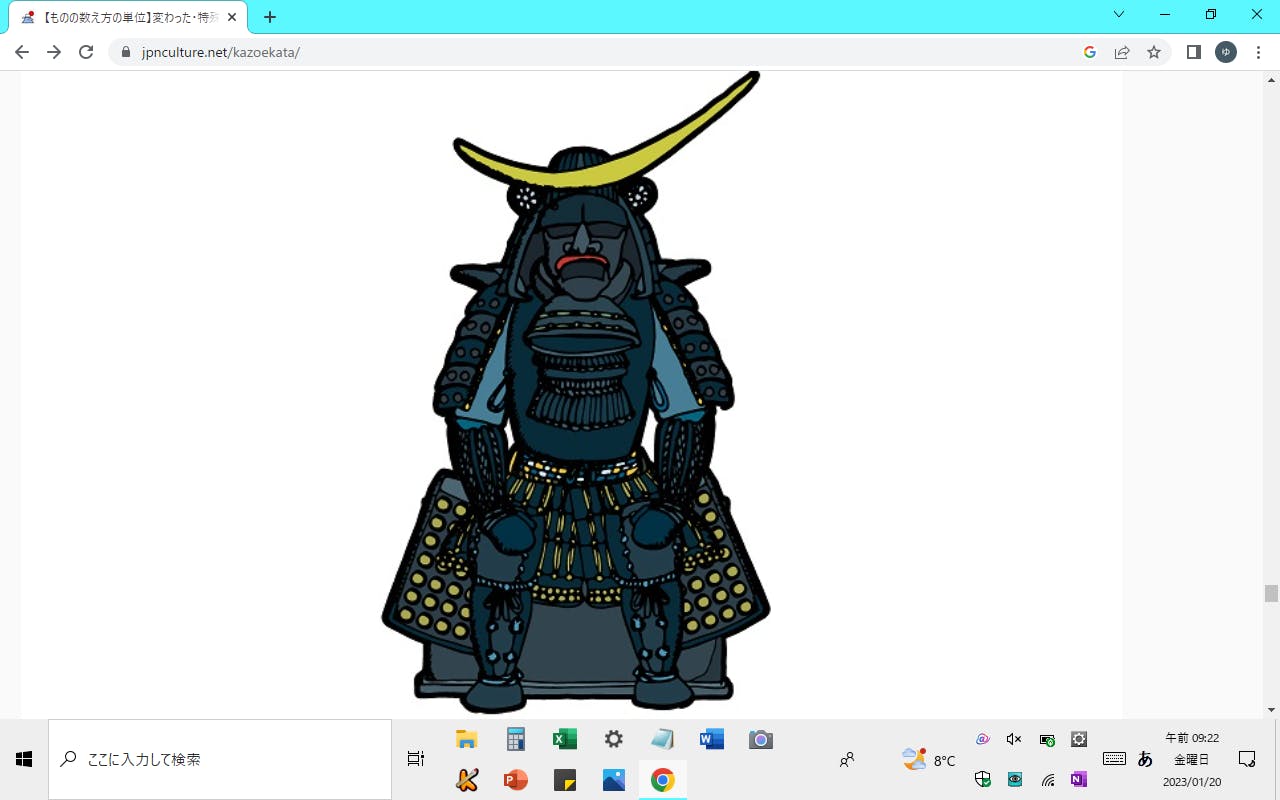
Task: Expand the tab search chevron
Action: pos(1119,15)
